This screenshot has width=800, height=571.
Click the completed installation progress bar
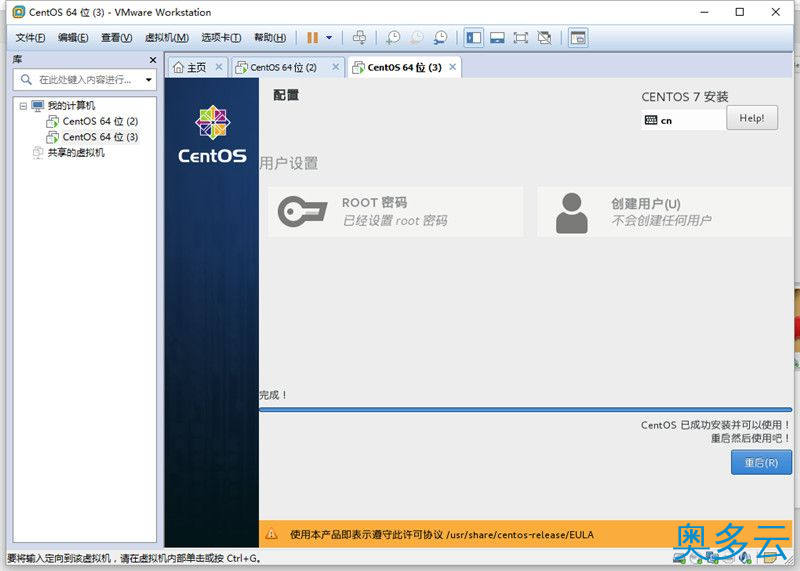pyautogui.click(x=526, y=409)
